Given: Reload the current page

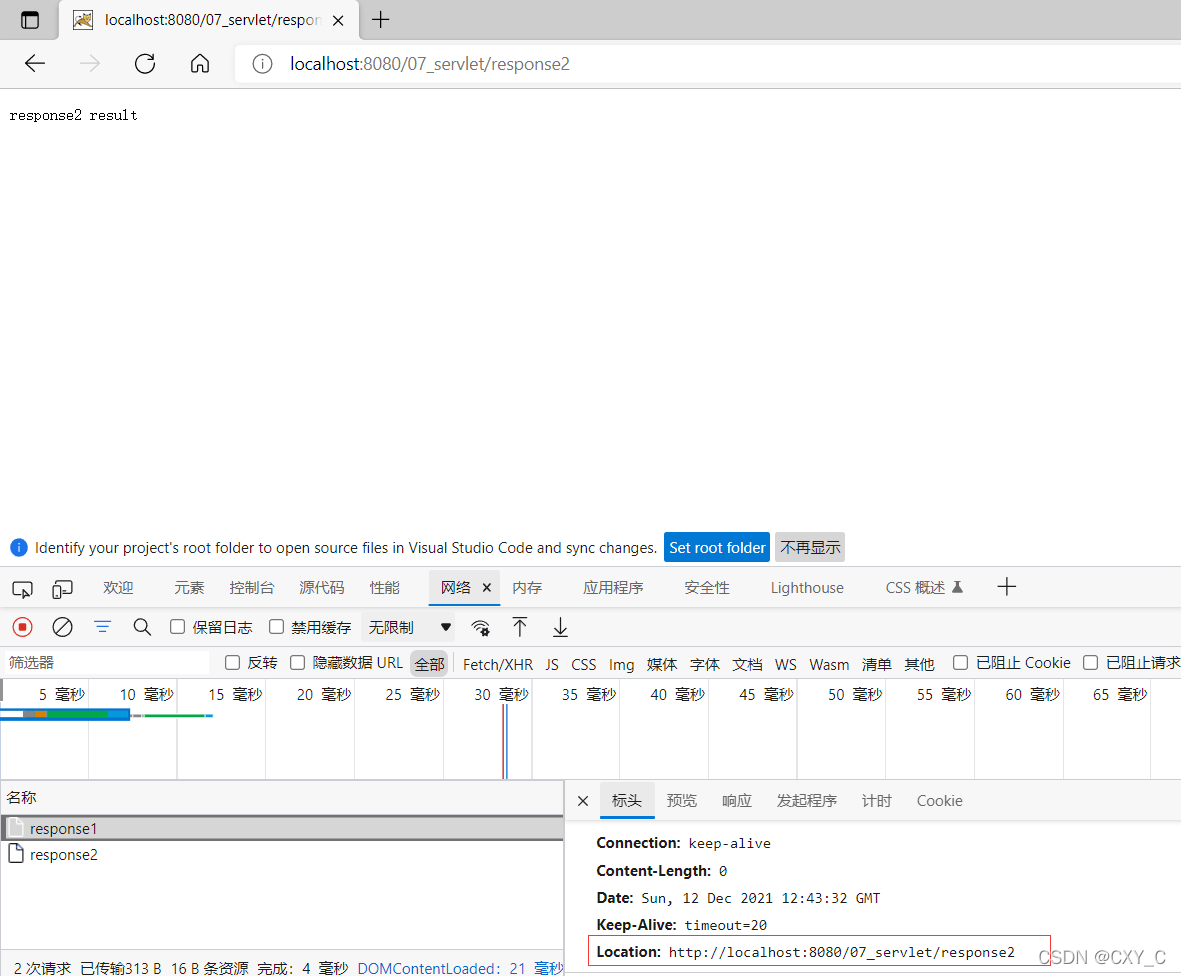Looking at the screenshot, I should 145,63.
